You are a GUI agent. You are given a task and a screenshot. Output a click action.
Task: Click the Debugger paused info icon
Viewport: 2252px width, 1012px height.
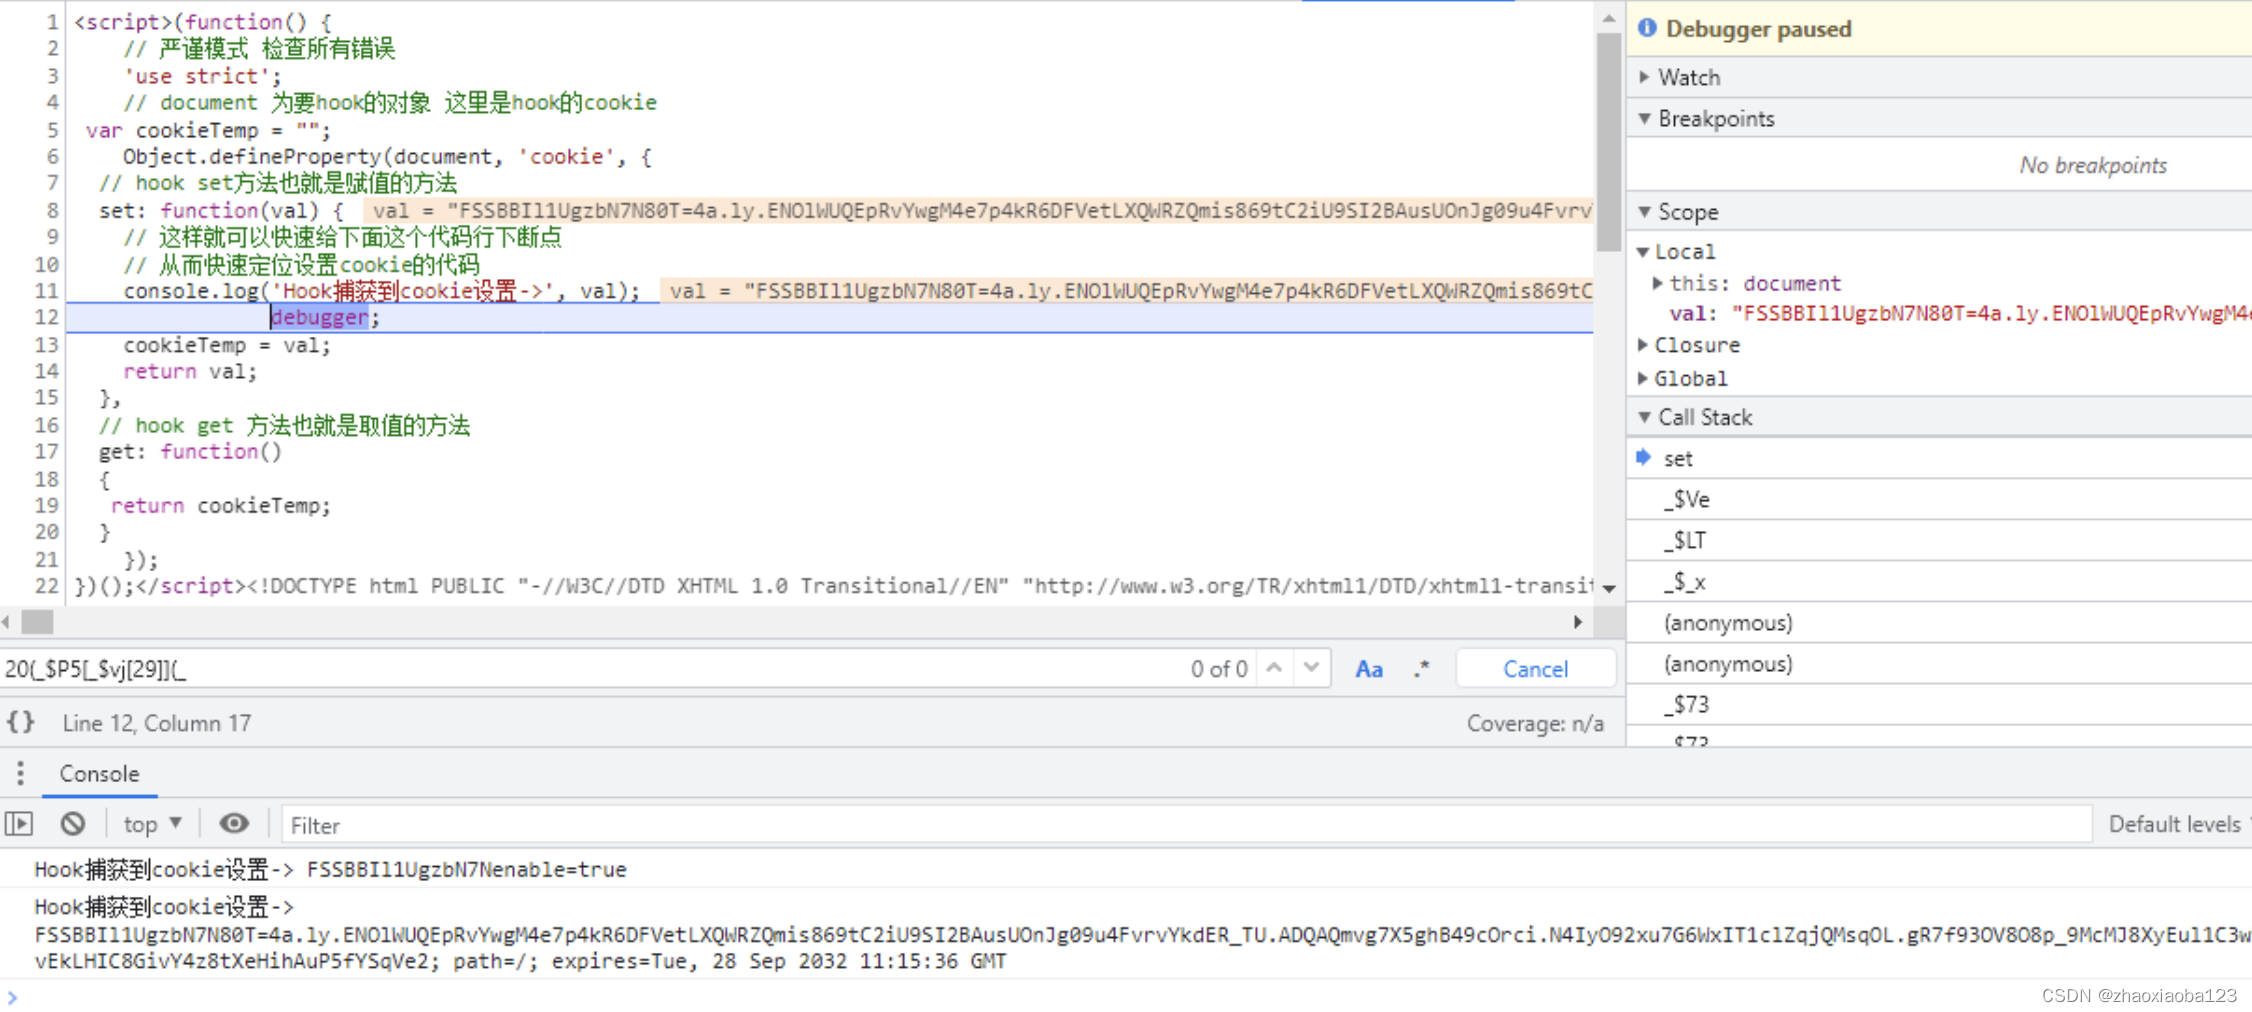1646,28
